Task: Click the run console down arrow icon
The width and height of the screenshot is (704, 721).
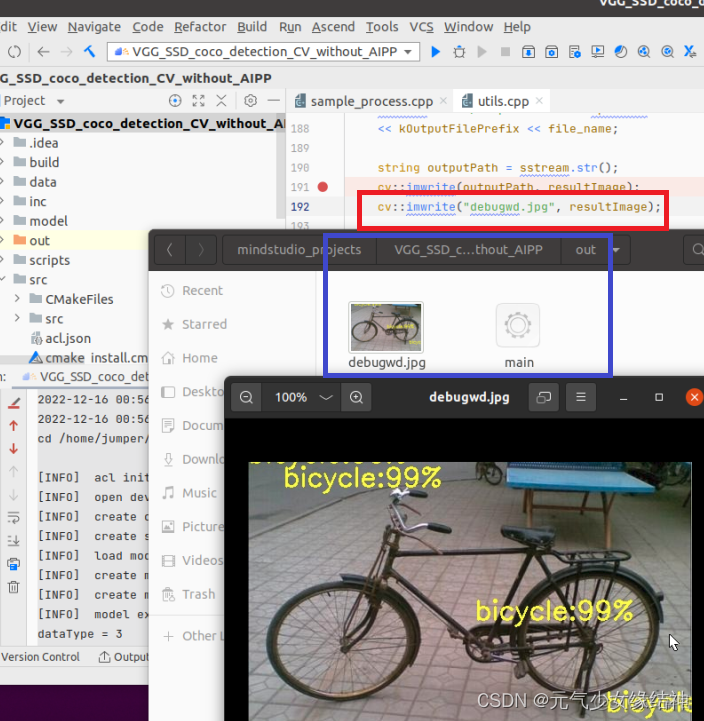Action: [14, 448]
